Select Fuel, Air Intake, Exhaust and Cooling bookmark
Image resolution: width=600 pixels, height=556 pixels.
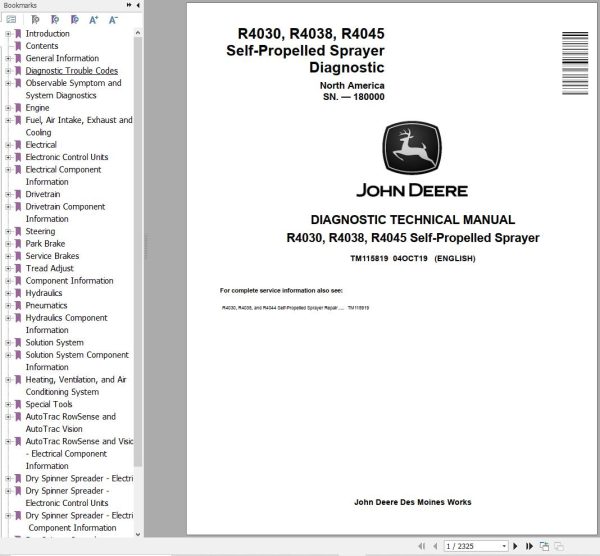click(x=79, y=126)
